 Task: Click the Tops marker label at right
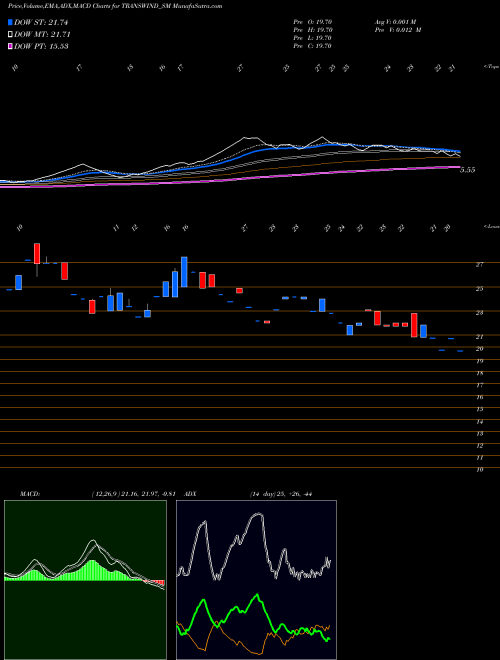pyautogui.click(x=491, y=67)
